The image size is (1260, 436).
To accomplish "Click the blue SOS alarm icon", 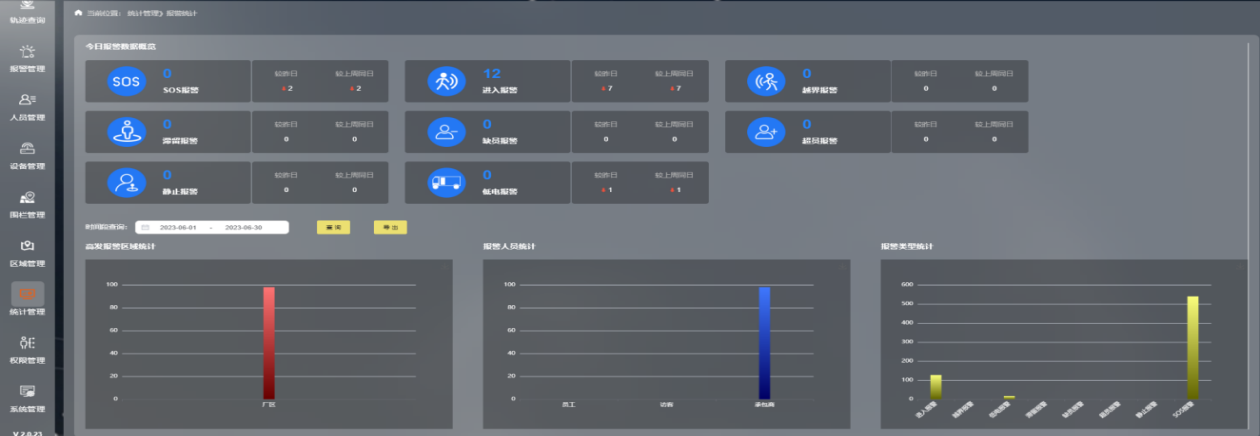I will coord(127,81).
